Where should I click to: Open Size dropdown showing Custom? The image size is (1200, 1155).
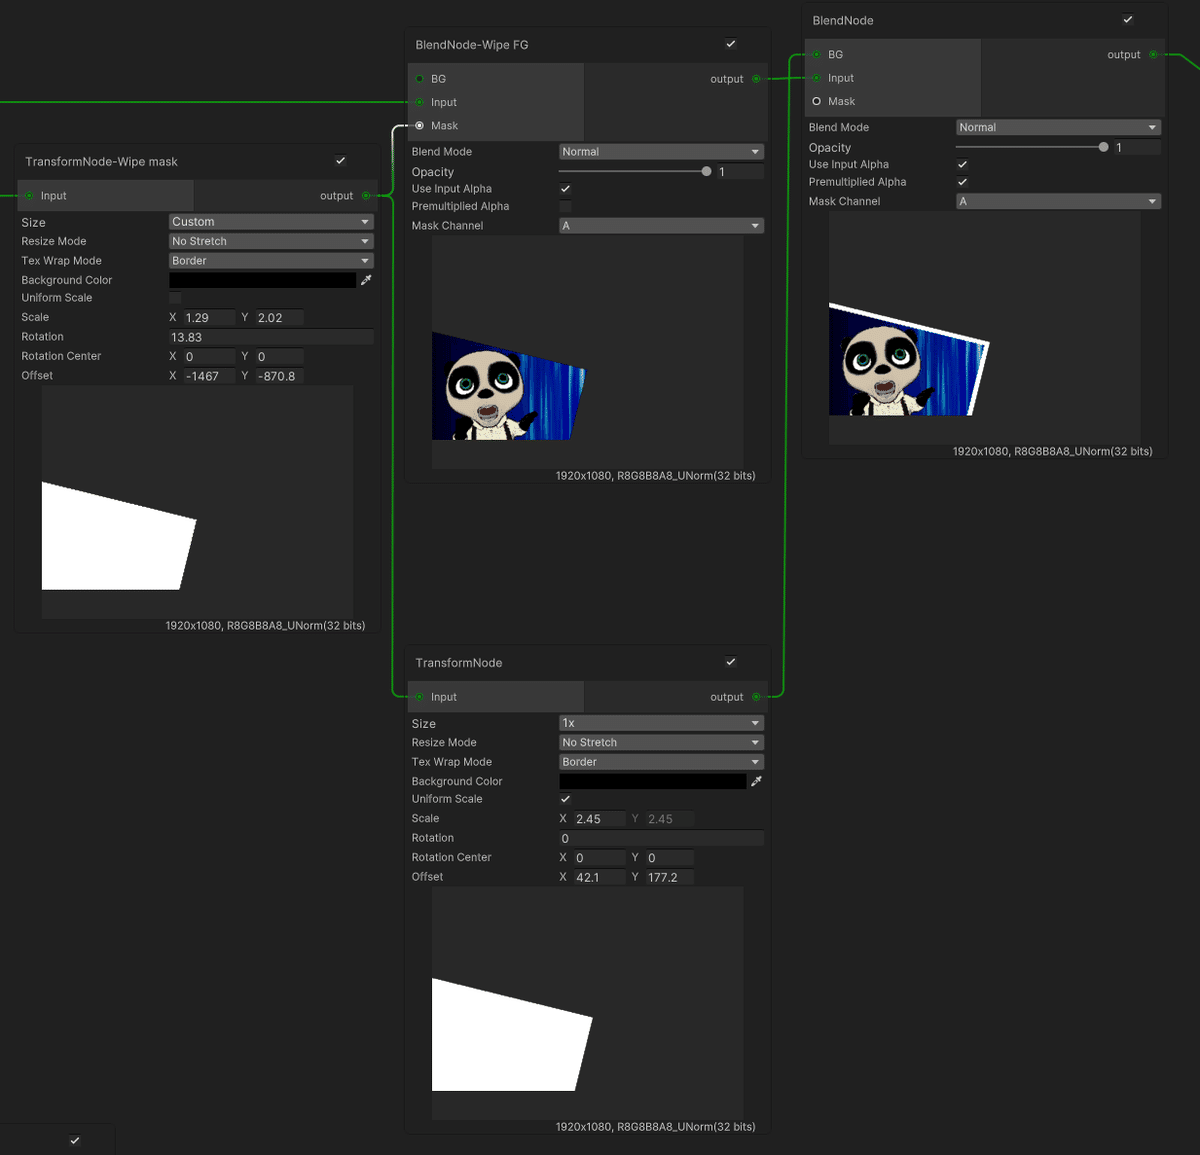pyautogui.click(x=271, y=222)
